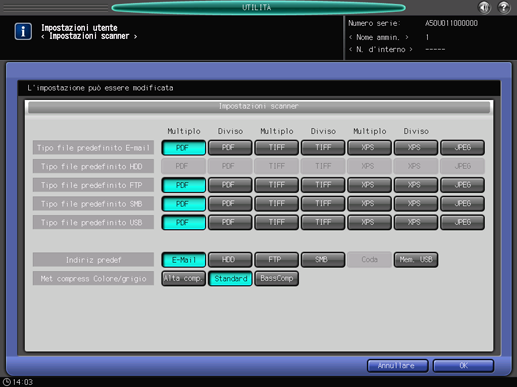The image size is (517, 387).
Task: Select Multiplo PDF for FTP file type
Action: [184, 185]
